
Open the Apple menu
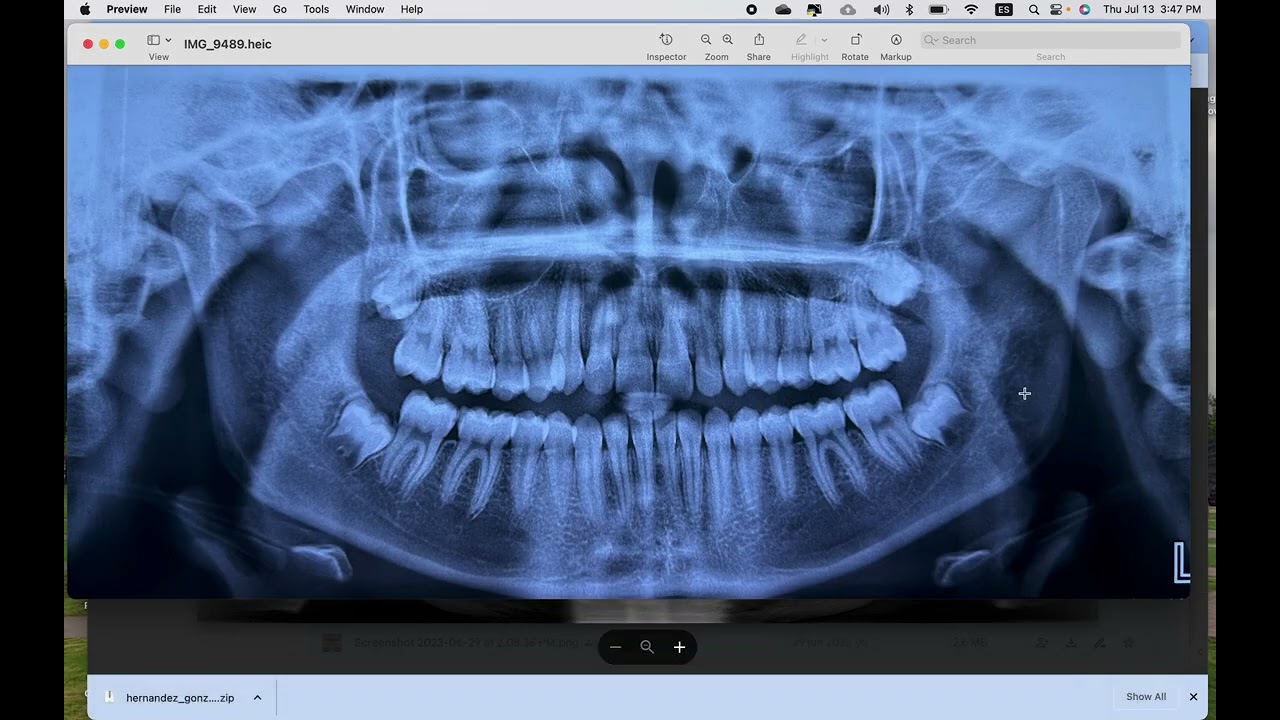click(x=85, y=9)
